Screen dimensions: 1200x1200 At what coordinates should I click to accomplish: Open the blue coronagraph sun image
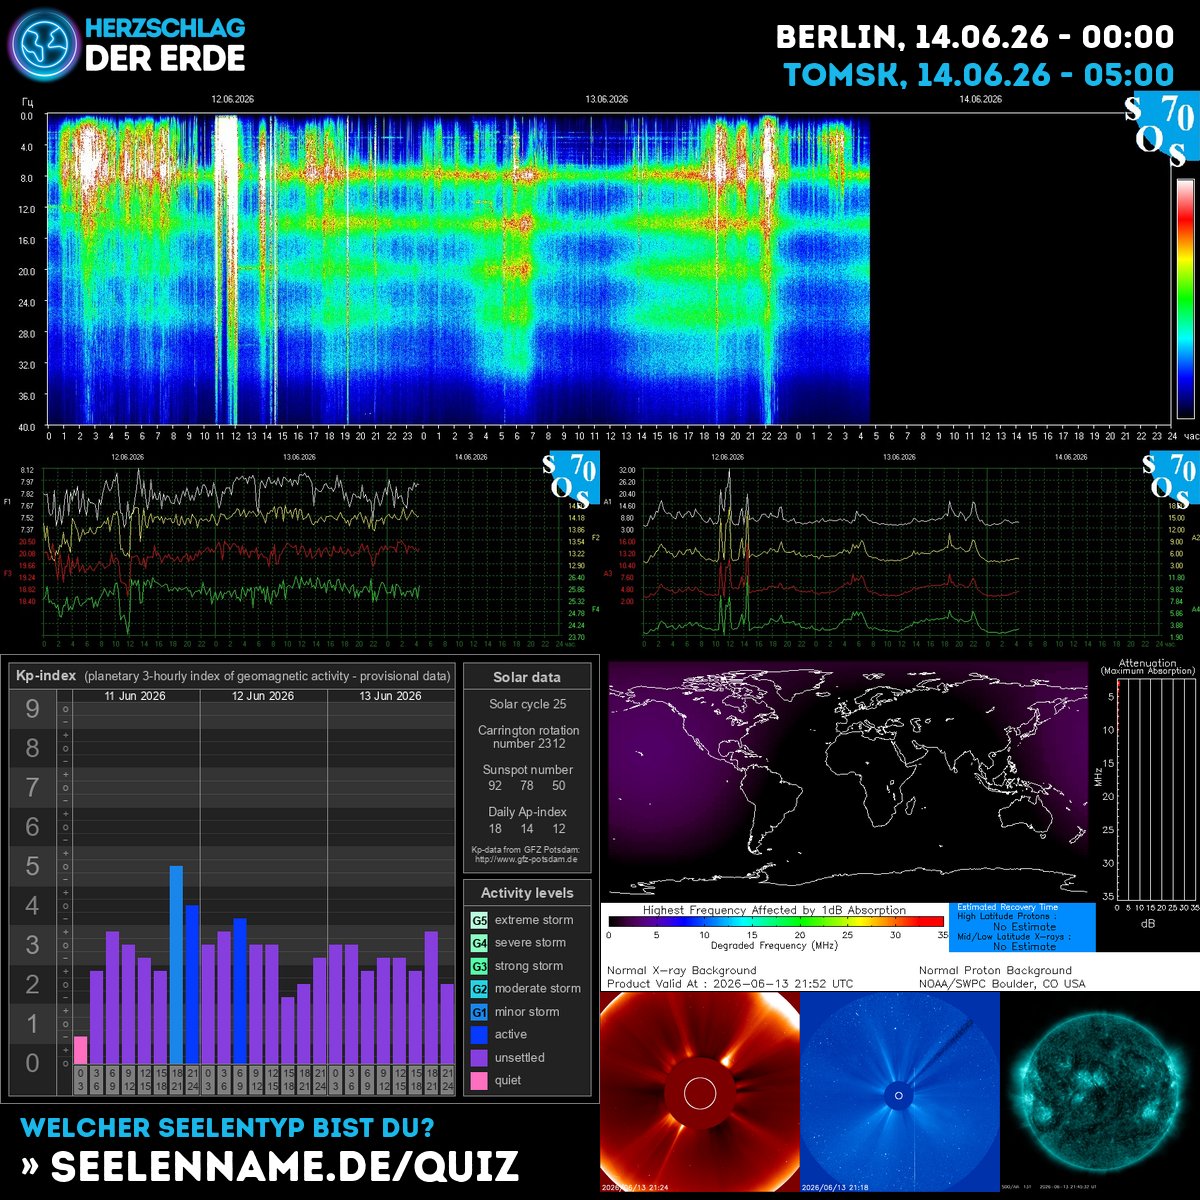click(899, 1092)
